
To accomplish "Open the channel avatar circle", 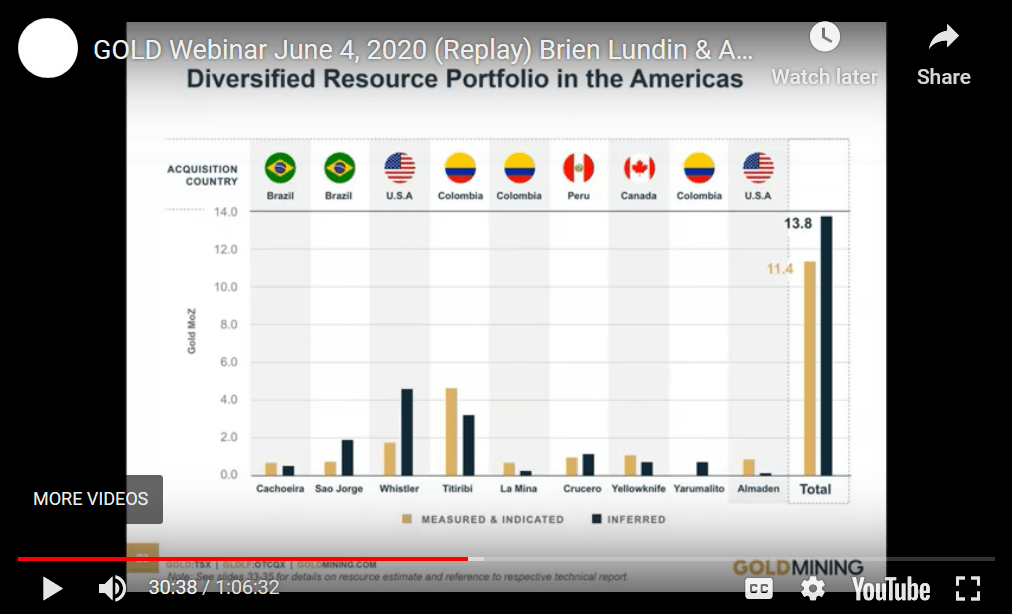I will click(48, 48).
